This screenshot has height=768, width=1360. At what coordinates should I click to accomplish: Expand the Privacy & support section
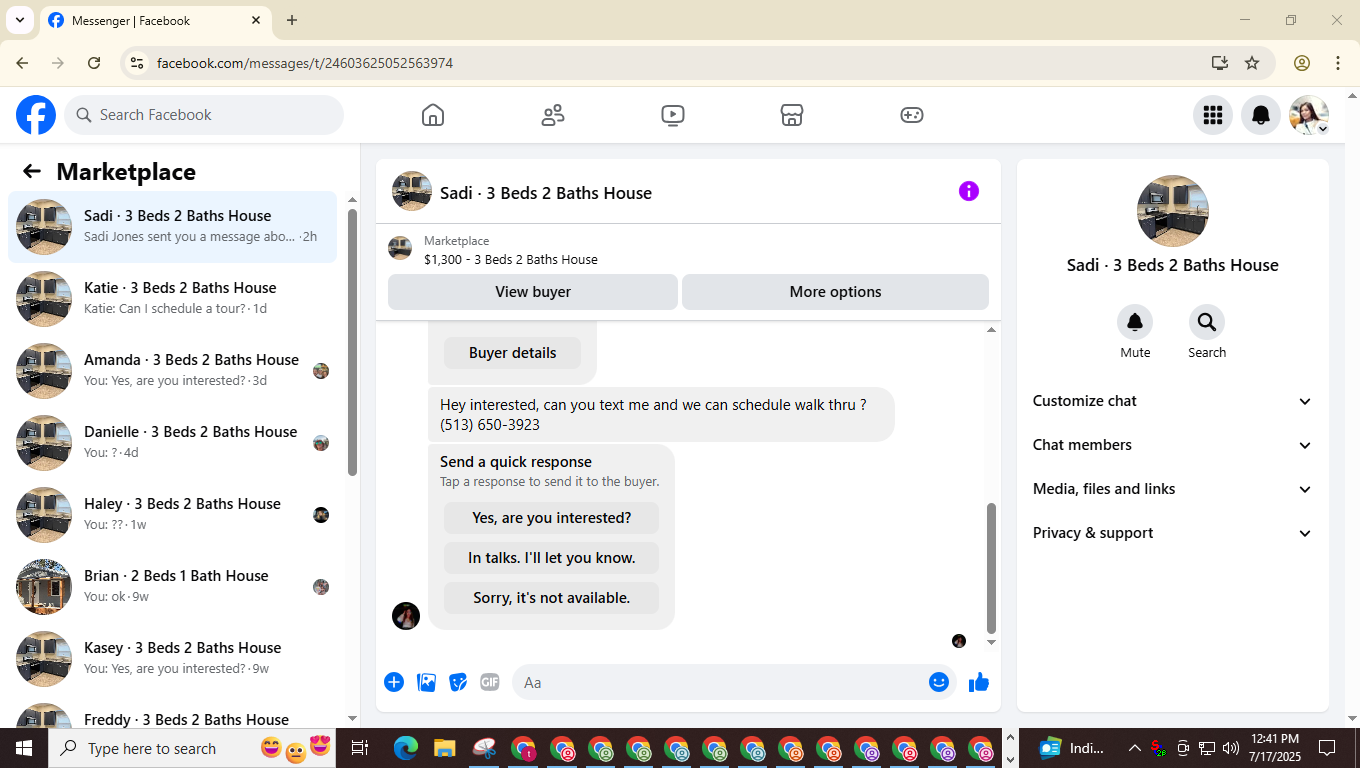1172,533
